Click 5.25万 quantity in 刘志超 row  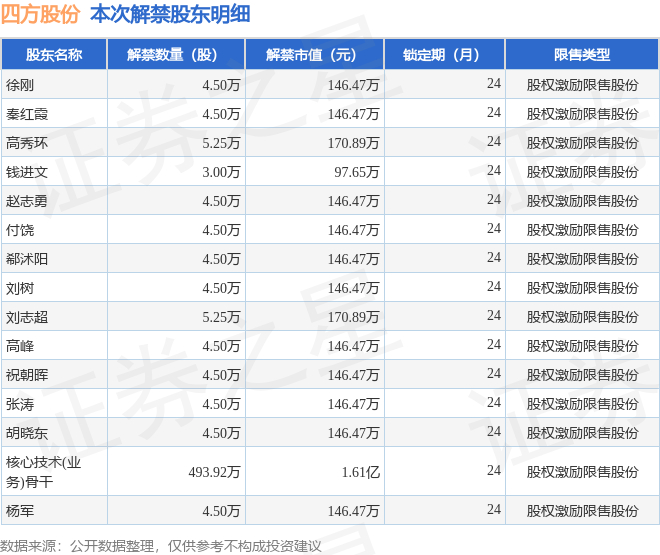221,317
